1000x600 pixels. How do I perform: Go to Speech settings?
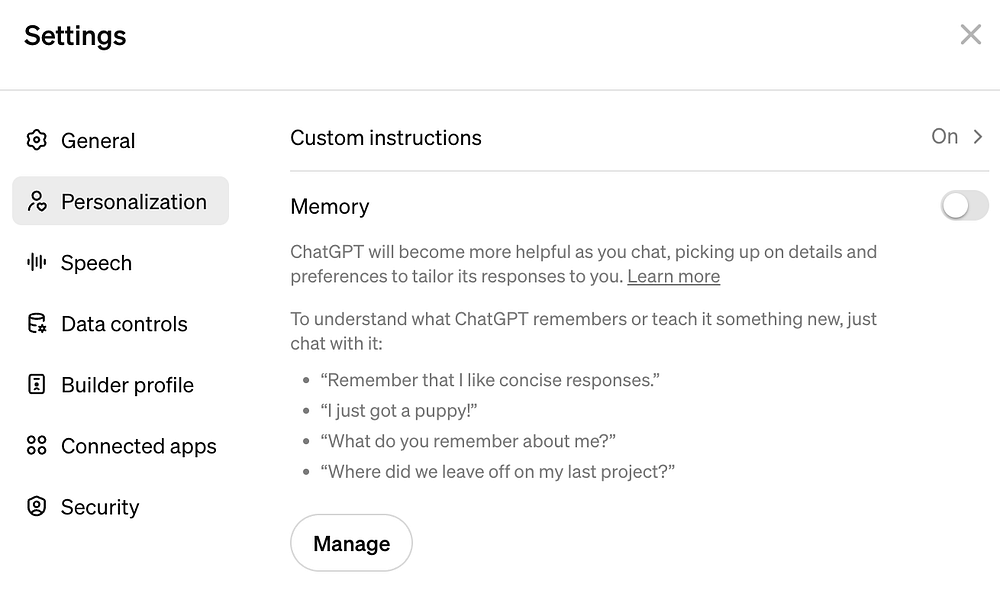coord(96,263)
